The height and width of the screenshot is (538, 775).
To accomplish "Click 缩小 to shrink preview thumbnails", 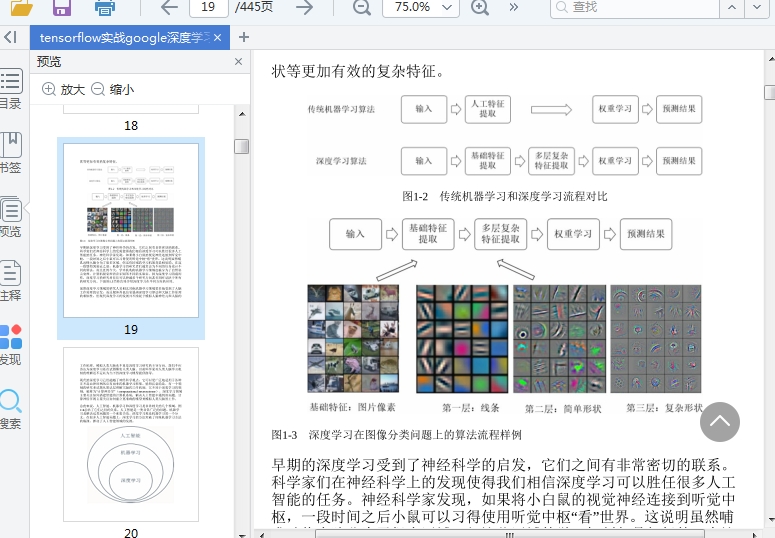I will pos(112,89).
